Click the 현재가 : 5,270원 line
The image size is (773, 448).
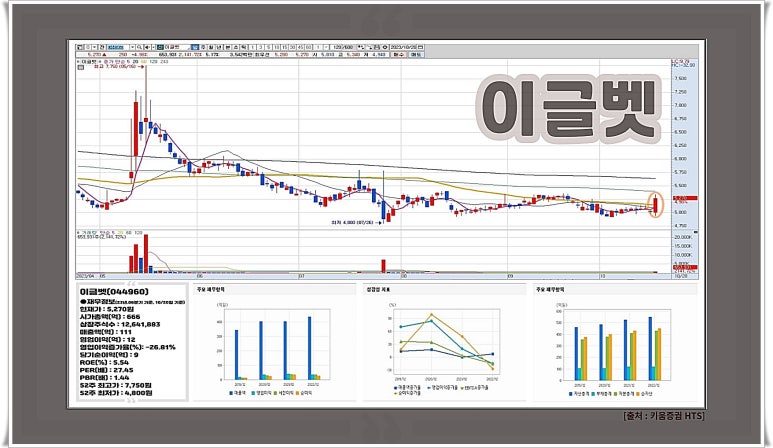coord(106,309)
